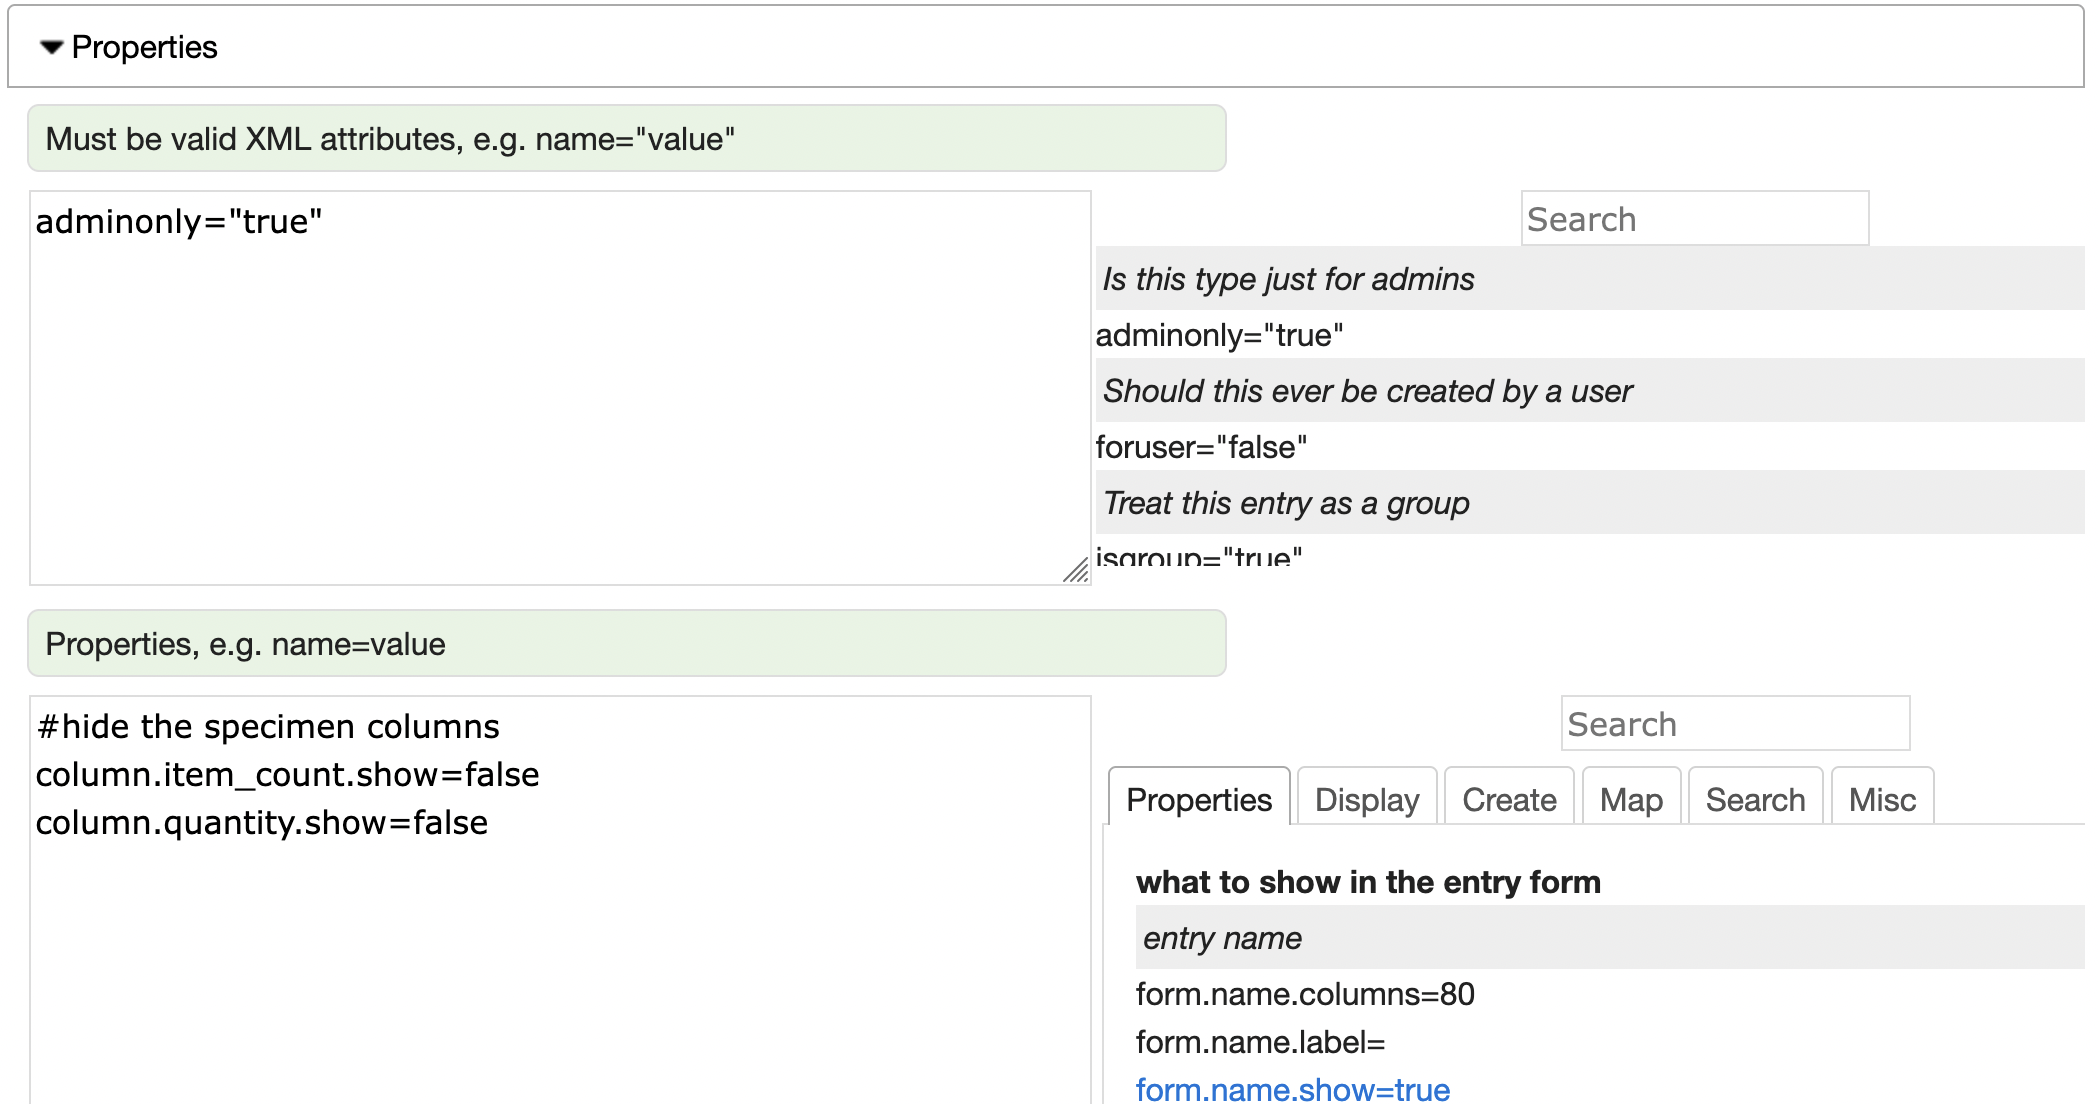Click the "Is this type just for admins" heading
Image resolution: width=2098 pixels, height=1104 pixels.
[1288, 279]
